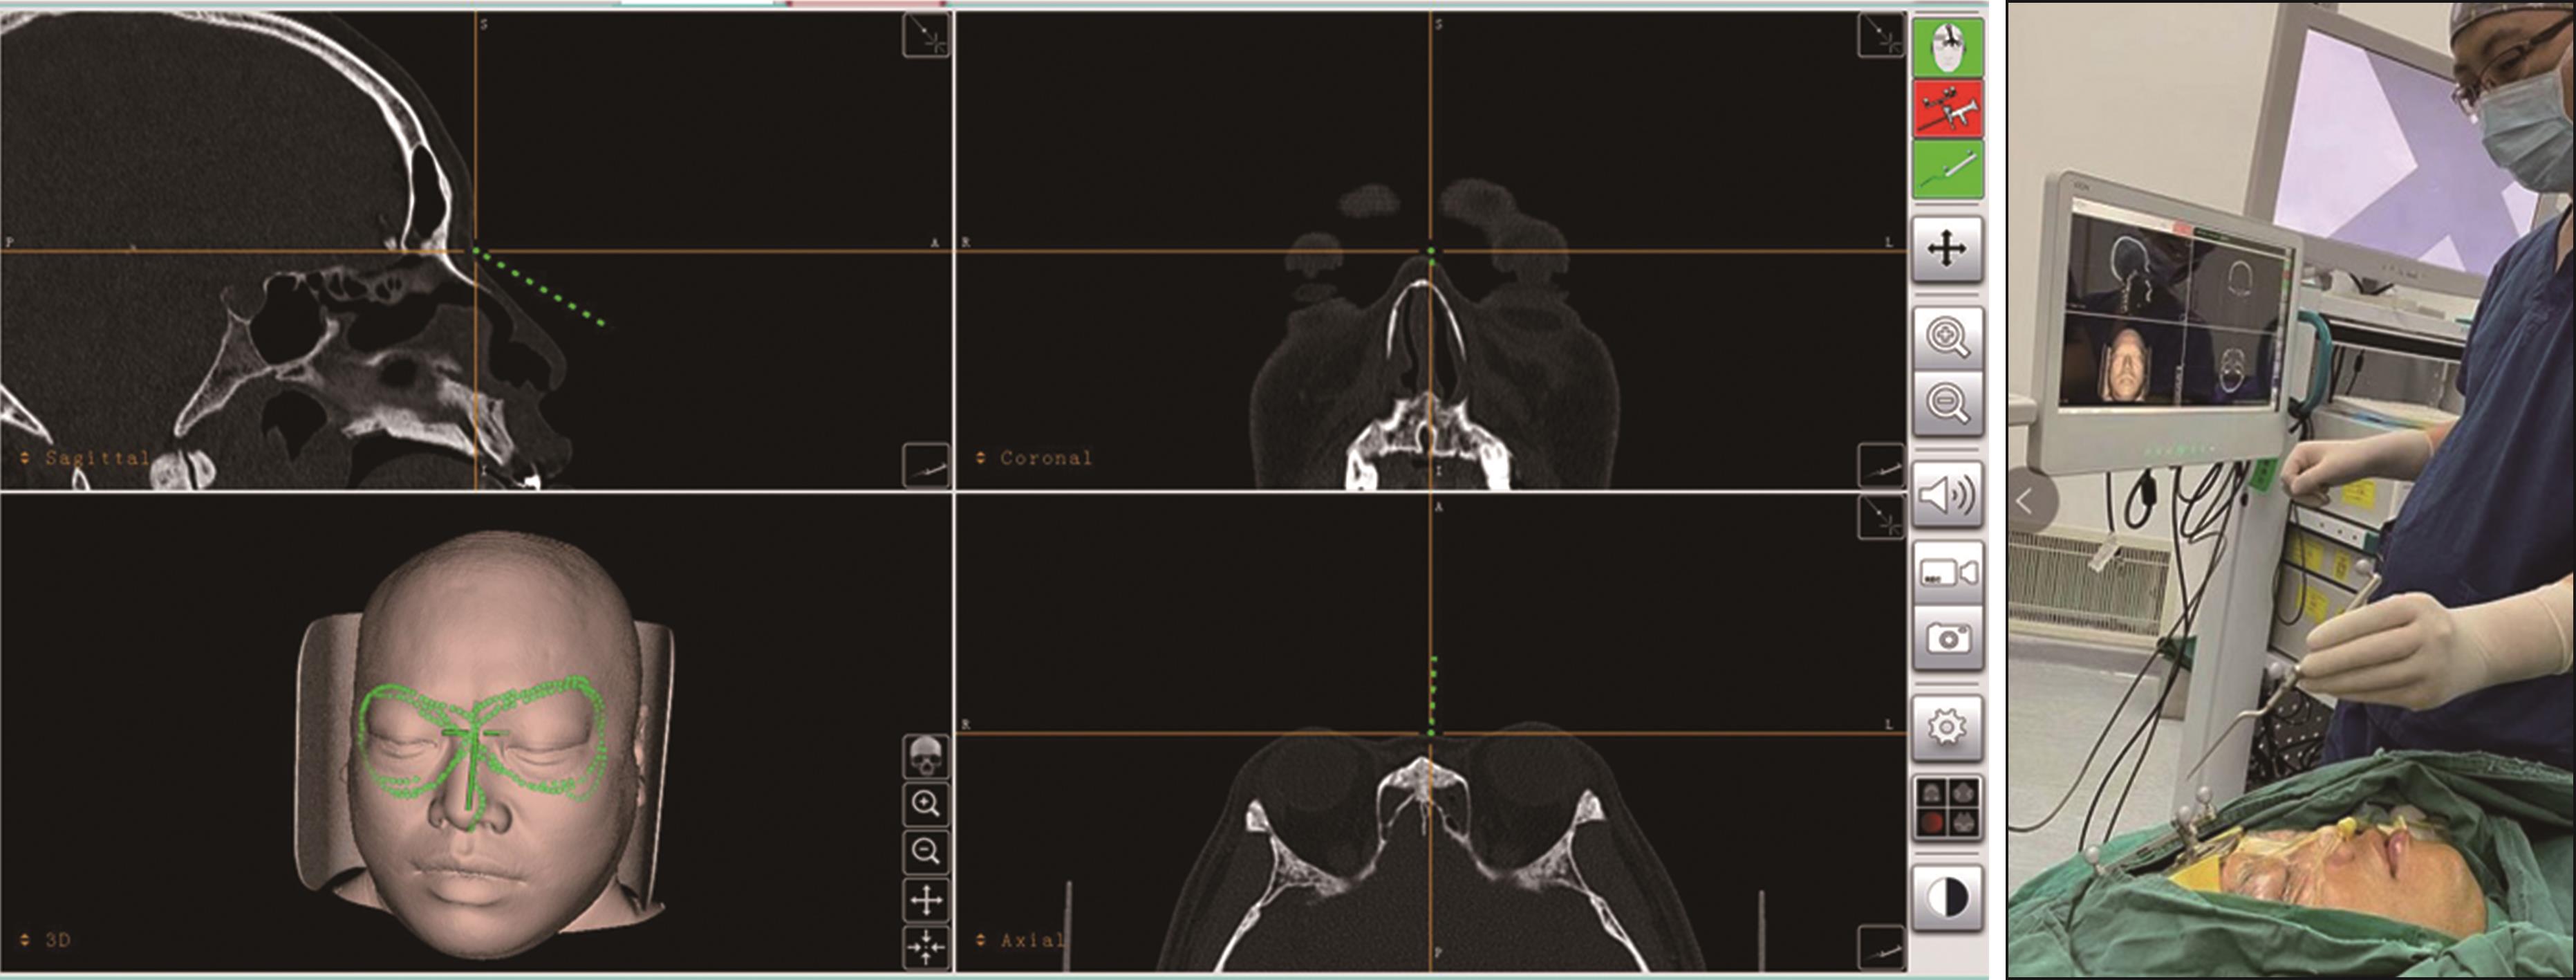Select the skull rendering icon beside the Axial view
2576x980 pixels.
(926, 759)
